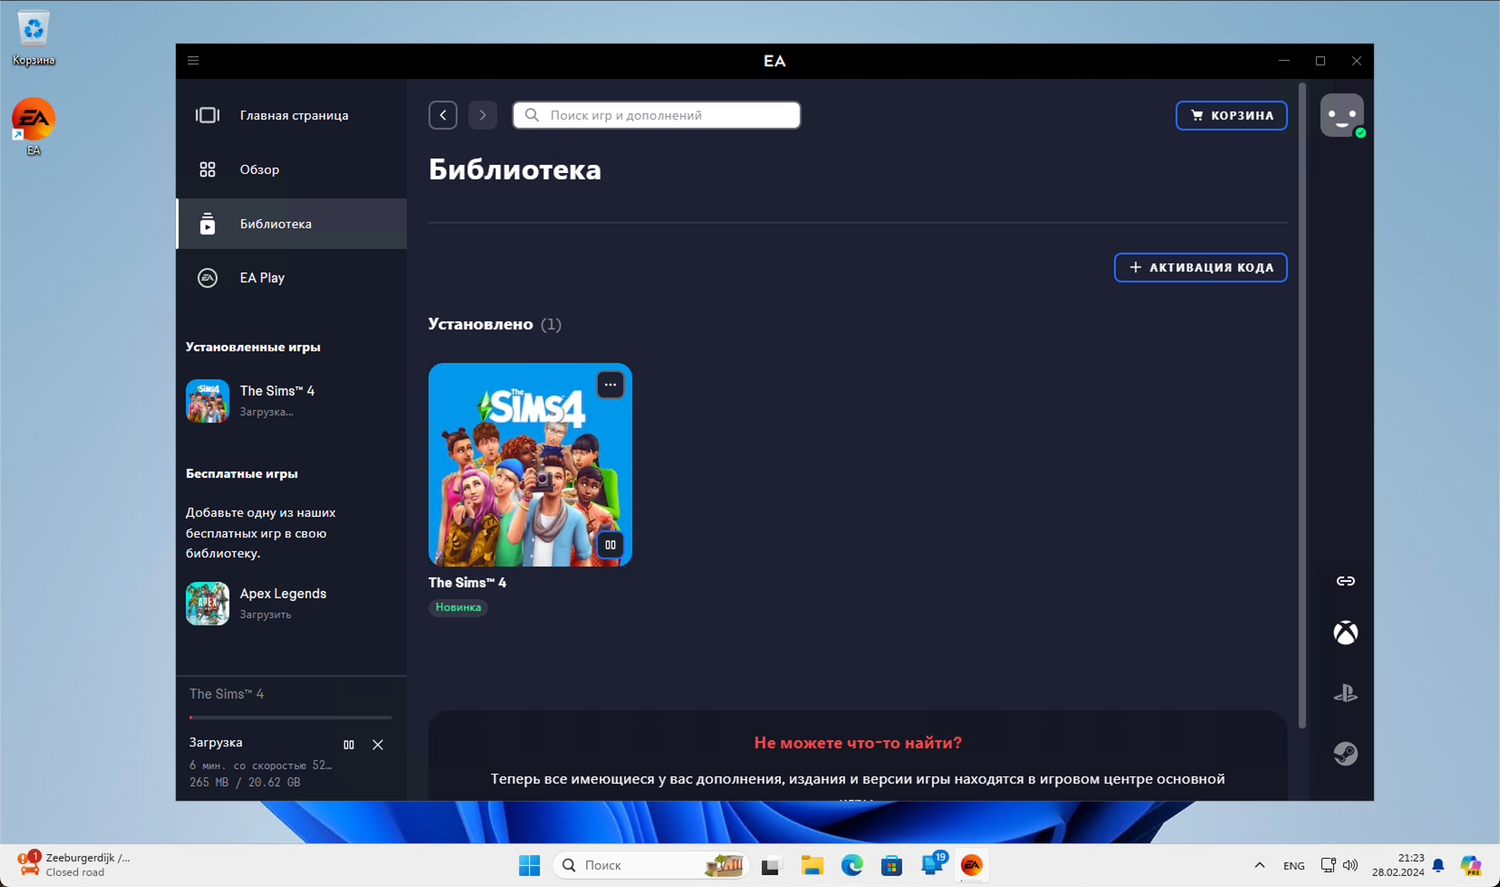Cancel the Sims 4 download with the X
The image size is (1500, 887).
click(x=378, y=744)
